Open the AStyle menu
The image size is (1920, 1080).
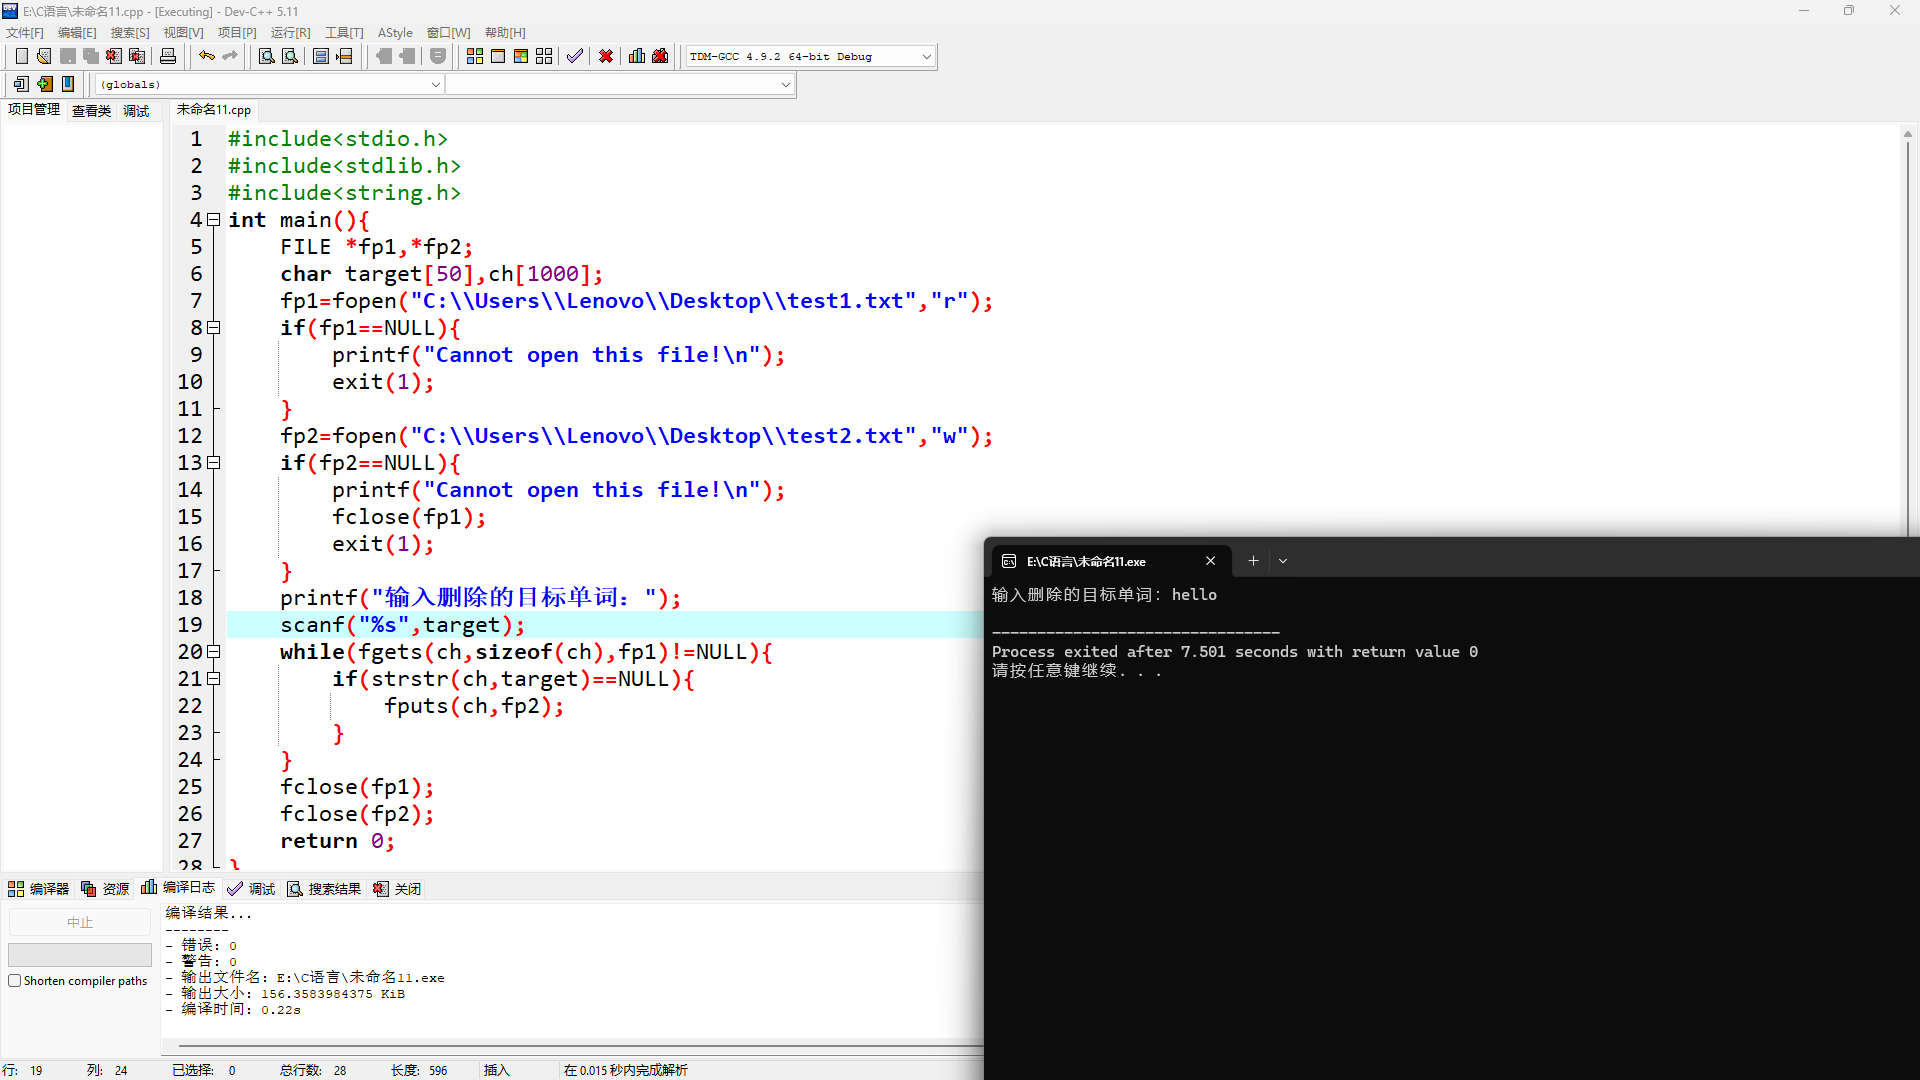coord(395,33)
